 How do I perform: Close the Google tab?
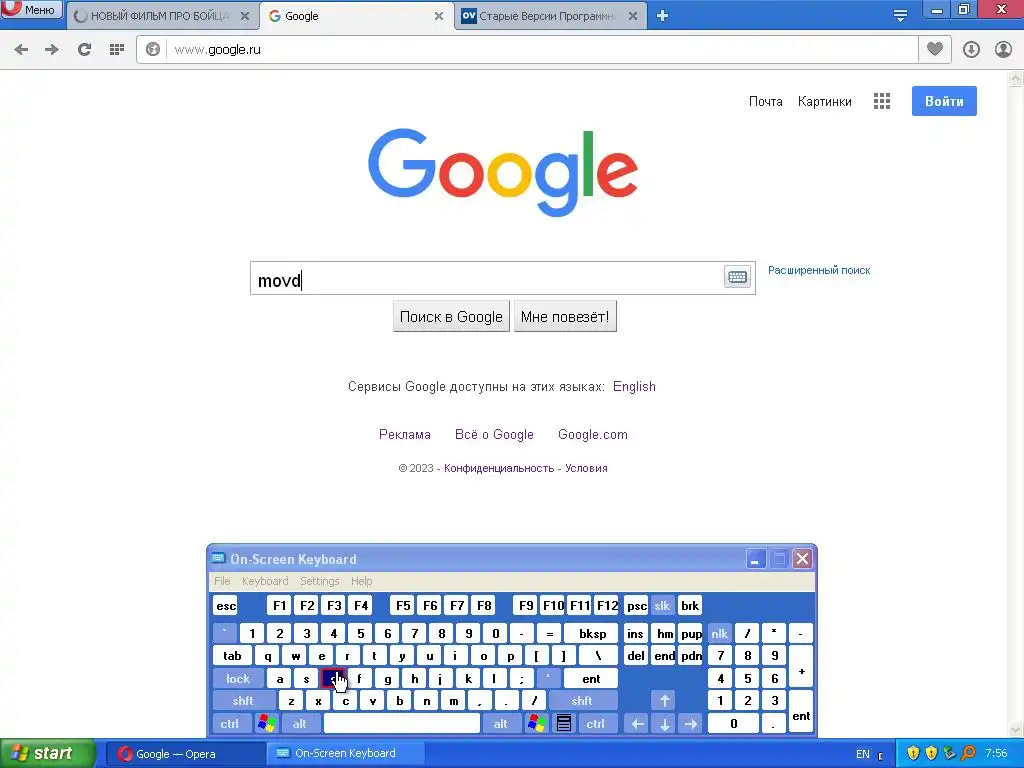click(x=439, y=16)
